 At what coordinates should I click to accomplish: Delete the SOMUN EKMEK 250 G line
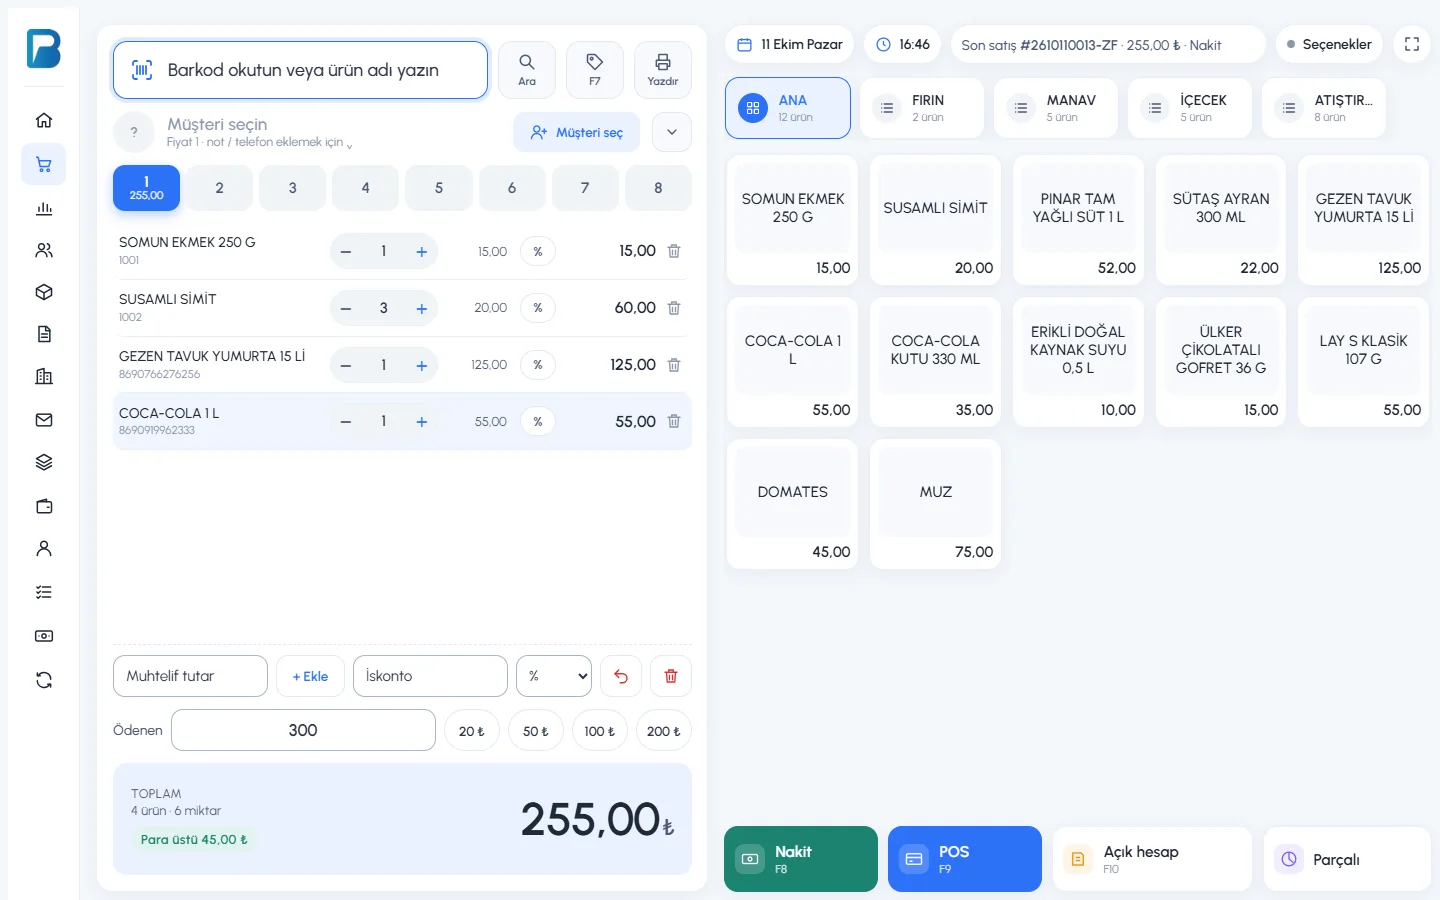(x=674, y=251)
